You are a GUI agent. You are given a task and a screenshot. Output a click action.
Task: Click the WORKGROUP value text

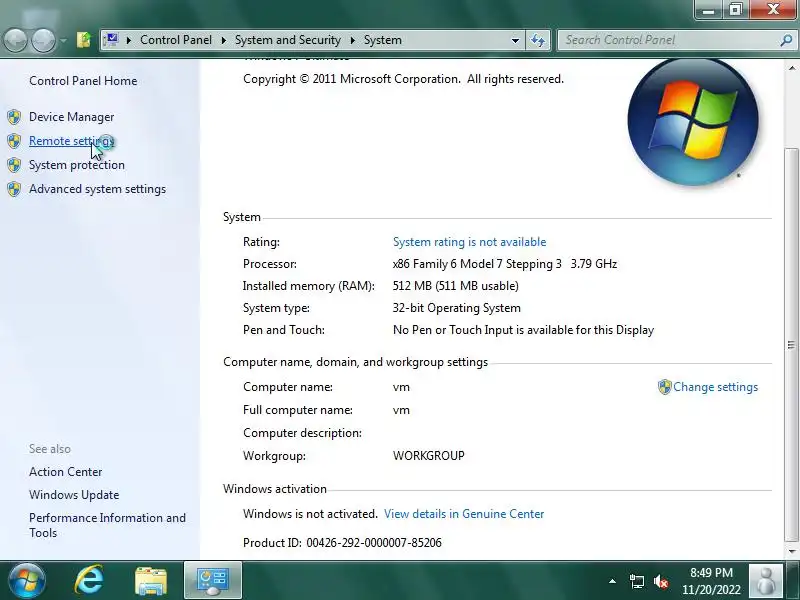[x=429, y=456]
